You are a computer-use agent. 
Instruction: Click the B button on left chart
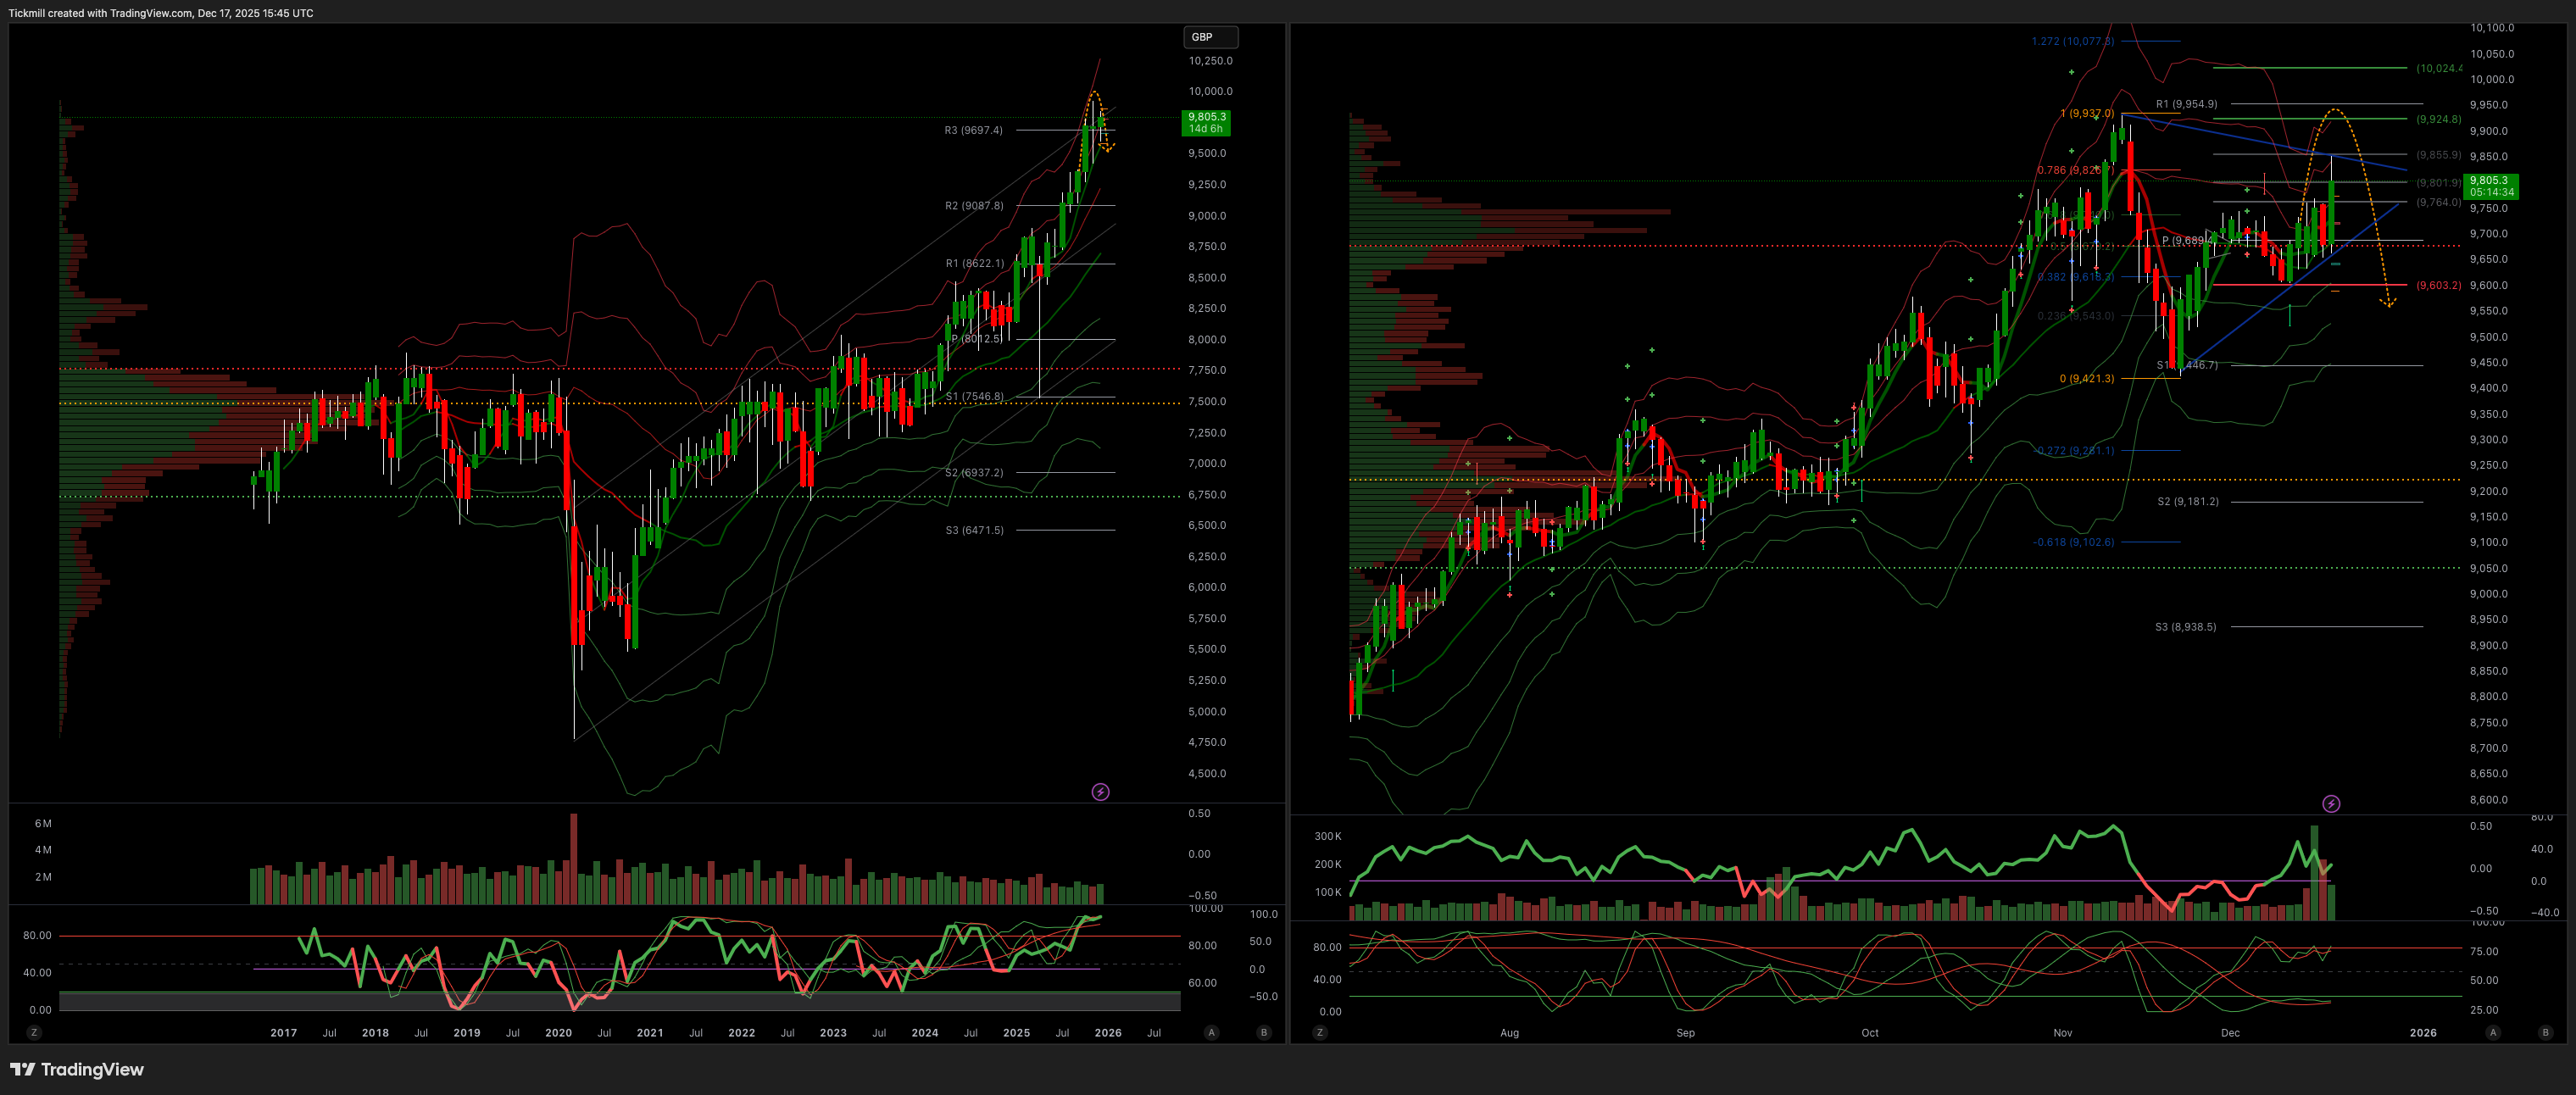click(x=1264, y=1032)
